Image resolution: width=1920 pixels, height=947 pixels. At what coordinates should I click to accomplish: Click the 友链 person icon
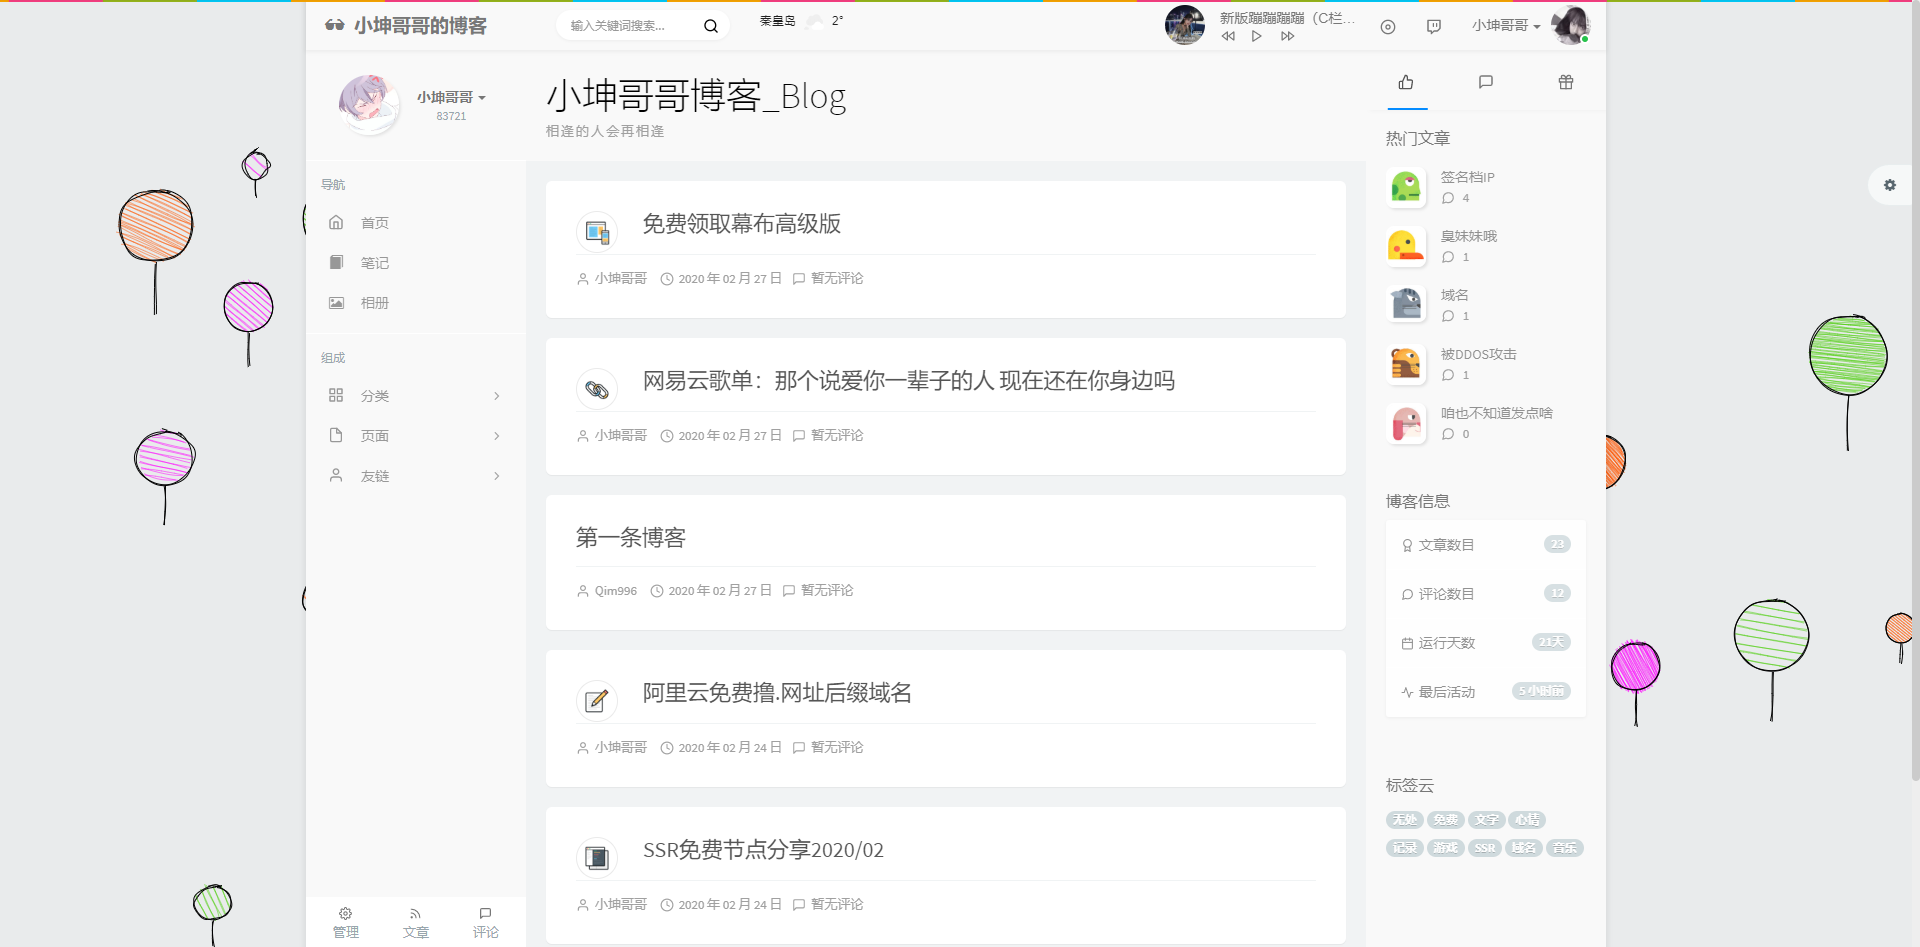click(x=336, y=475)
